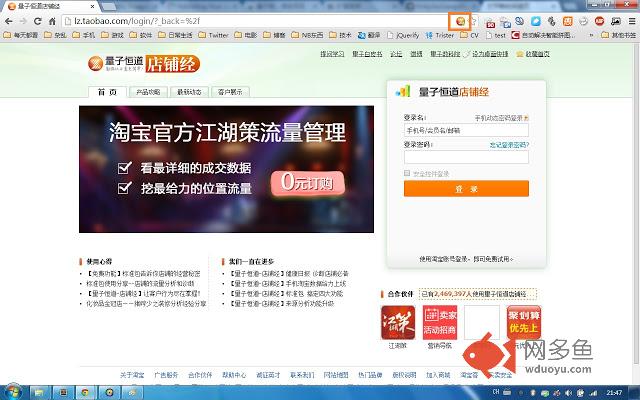Switch to the 客户展示 tab

pos(230,92)
